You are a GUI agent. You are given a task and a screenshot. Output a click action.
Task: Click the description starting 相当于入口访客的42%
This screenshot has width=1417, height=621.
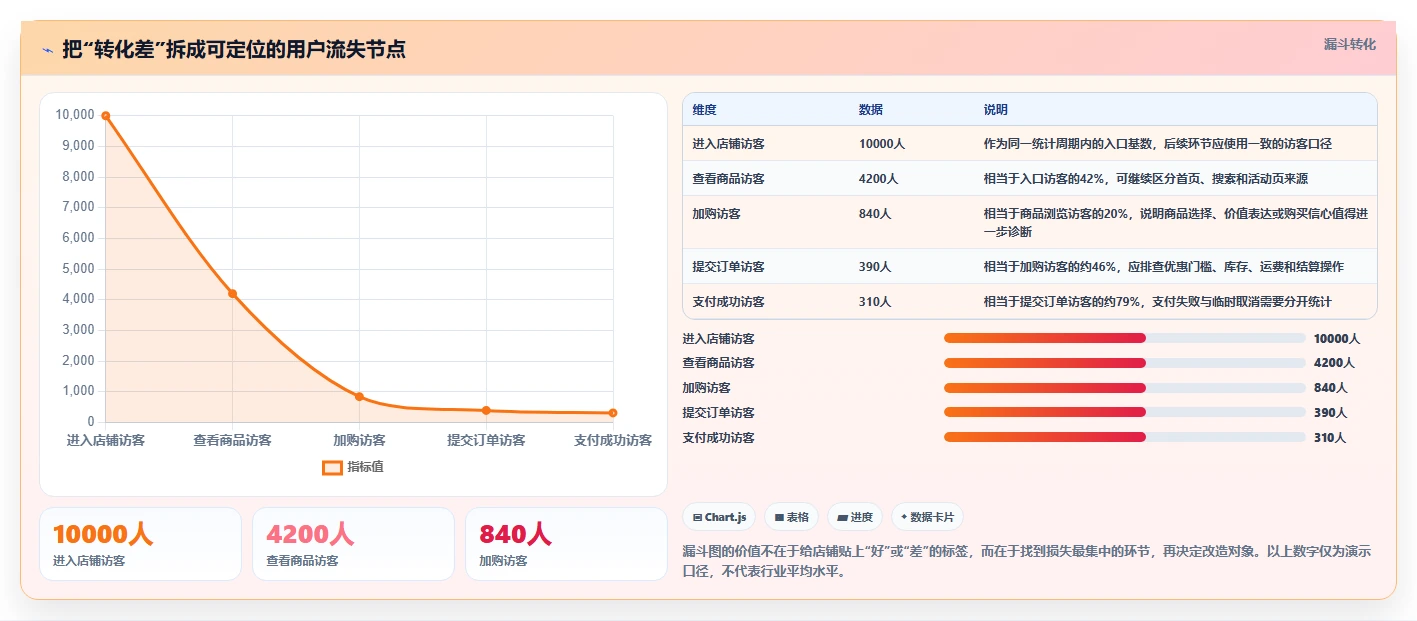[1146, 179]
